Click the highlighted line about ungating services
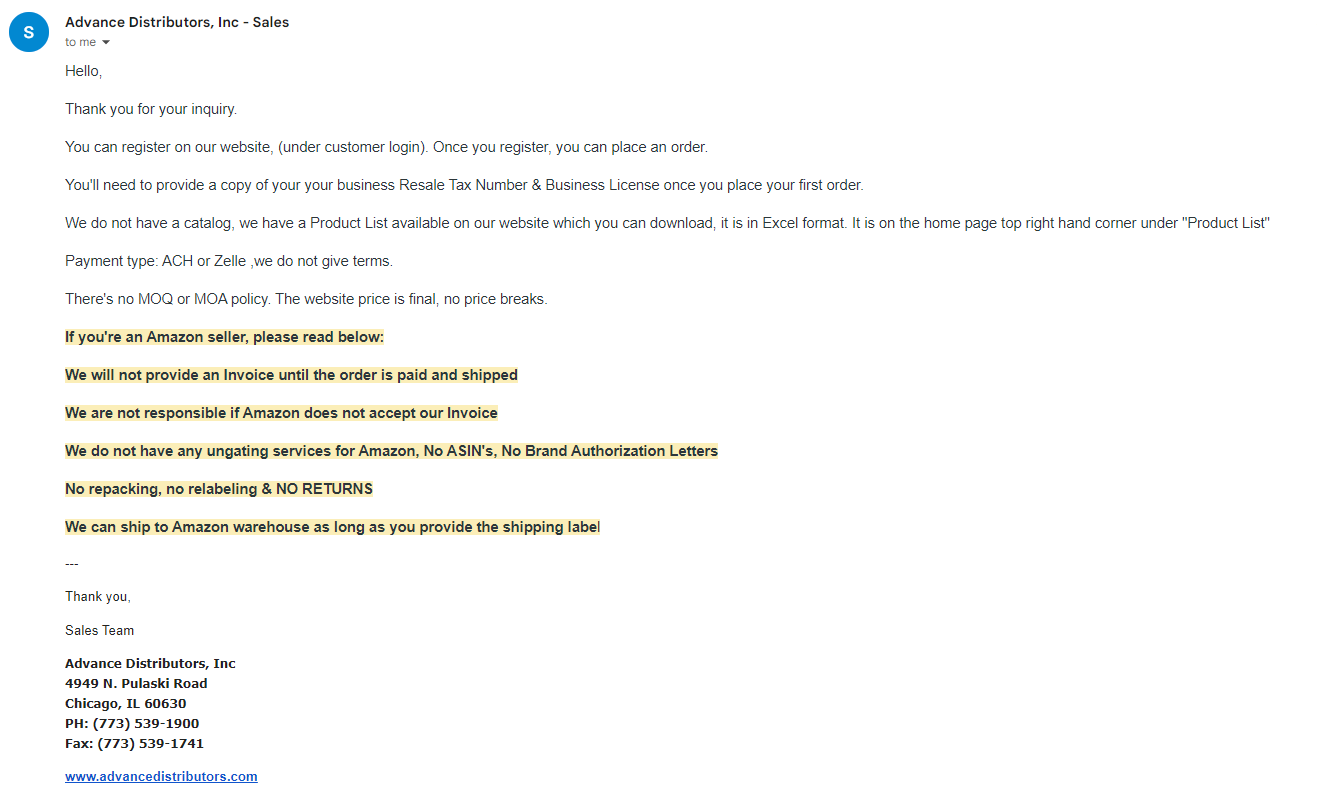This screenshot has height=804, width=1317. [x=391, y=451]
